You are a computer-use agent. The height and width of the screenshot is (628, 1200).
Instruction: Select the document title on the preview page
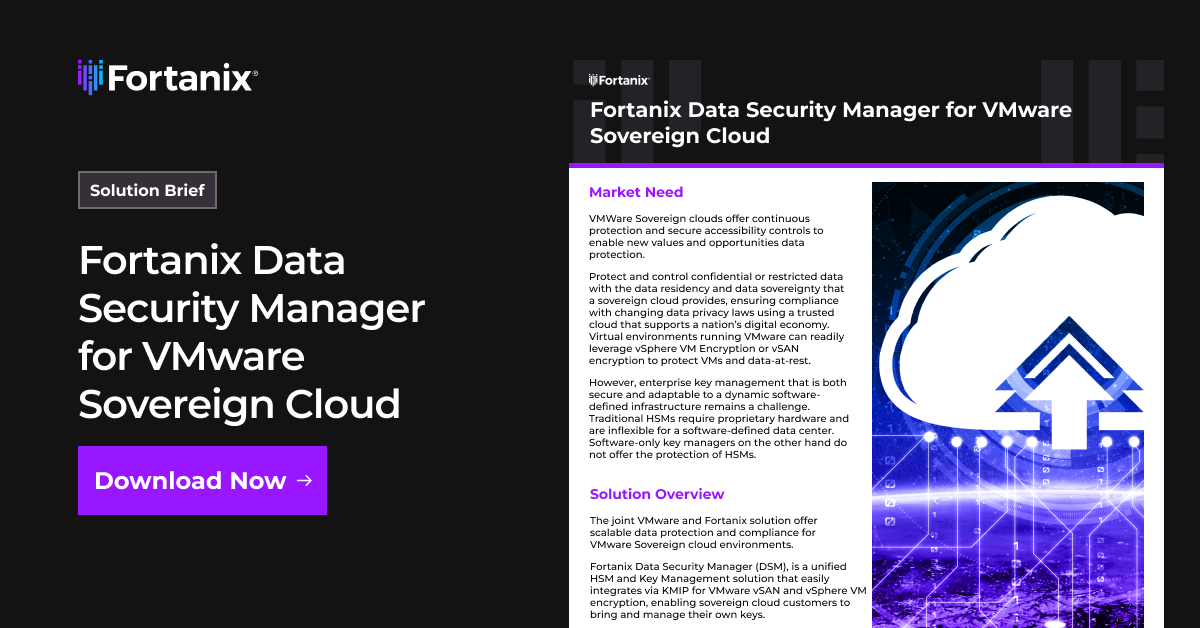point(831,122)
